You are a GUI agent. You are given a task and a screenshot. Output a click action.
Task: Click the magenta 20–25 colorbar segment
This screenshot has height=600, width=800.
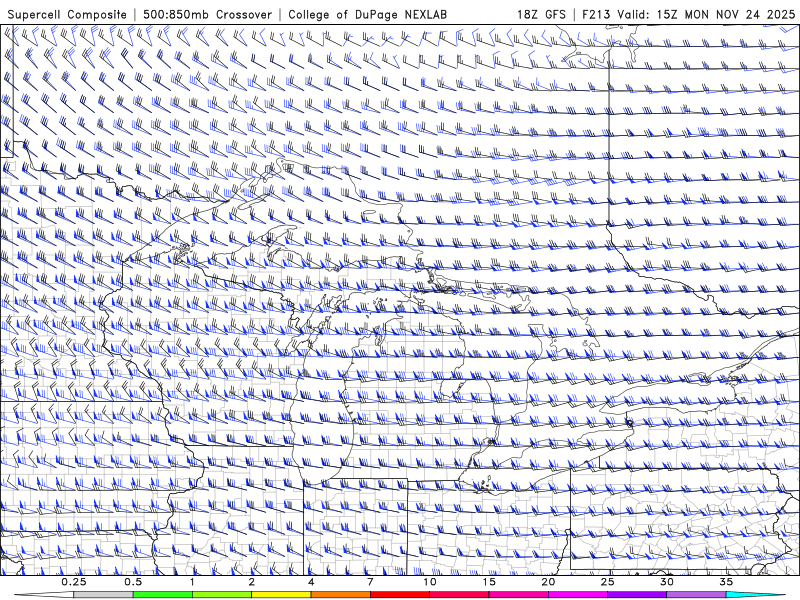pos(578,595)
